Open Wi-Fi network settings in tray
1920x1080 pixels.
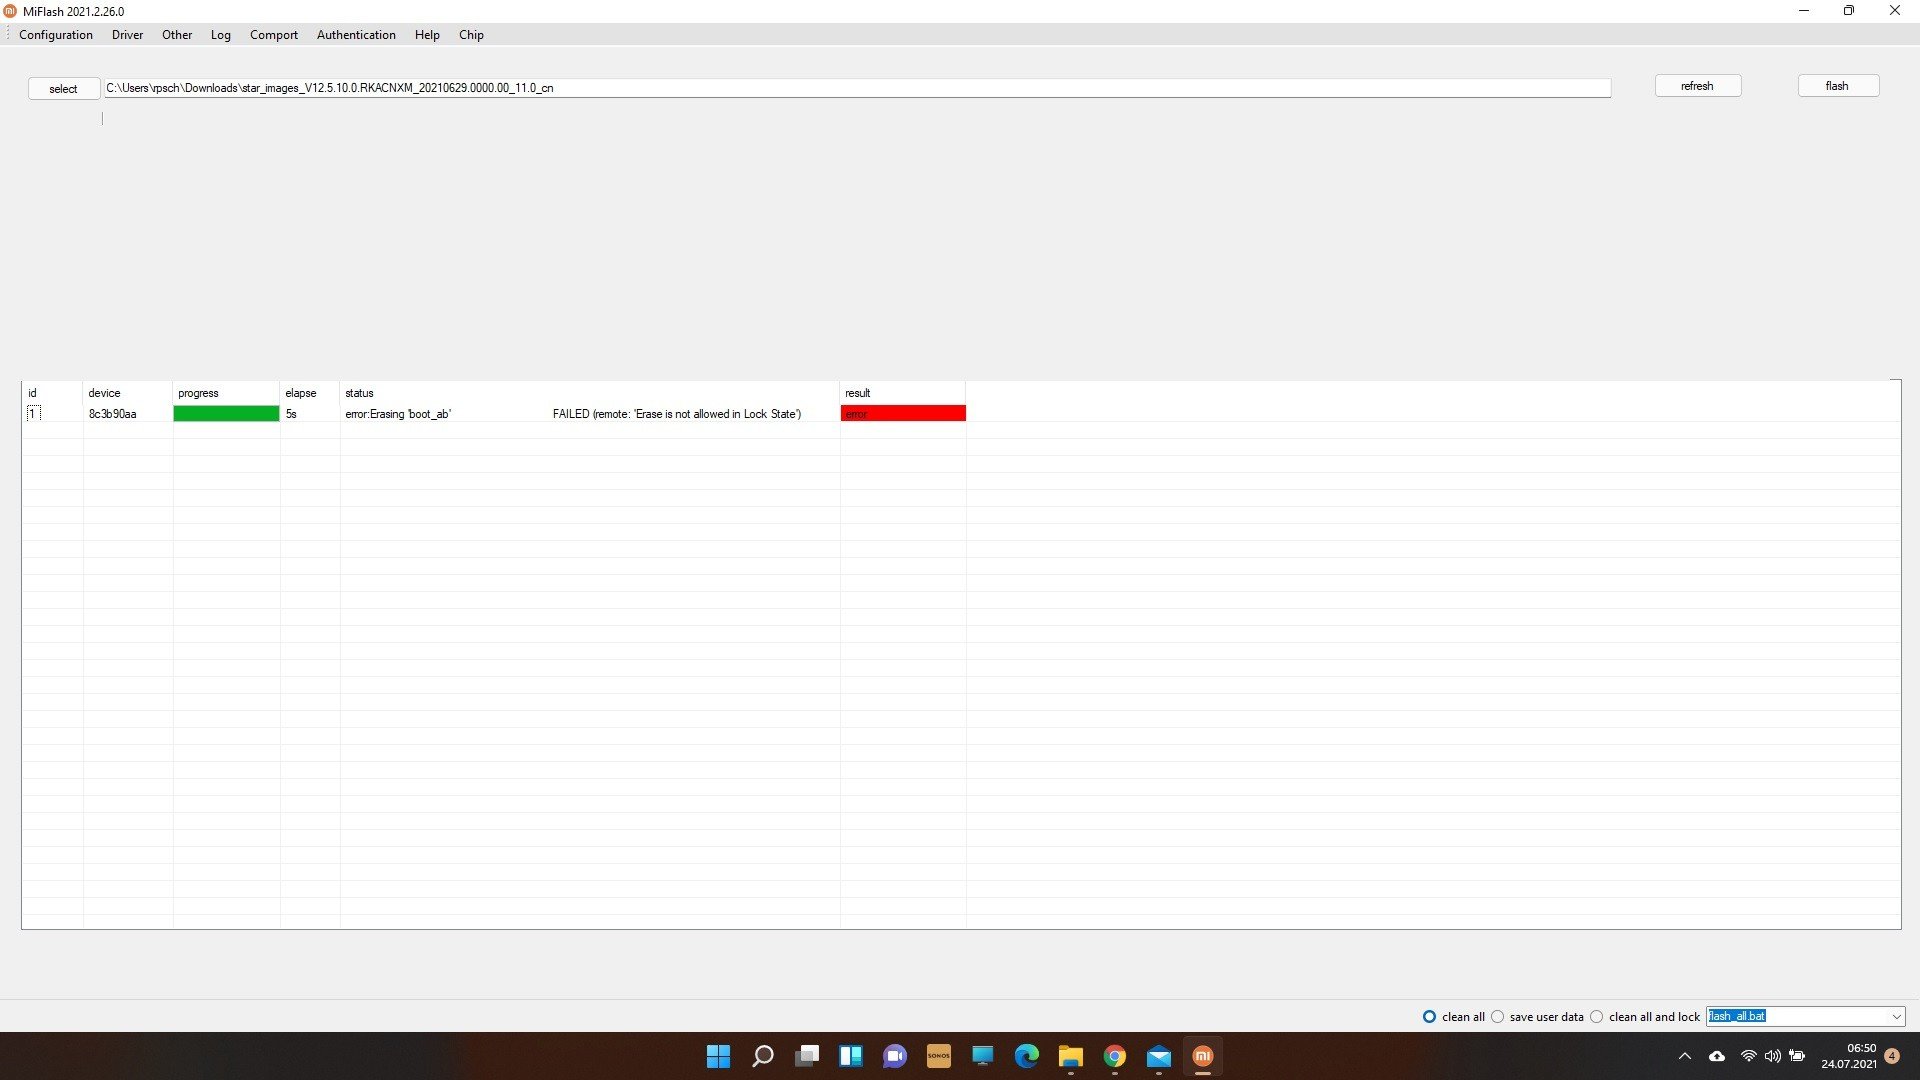[1748, 1056]
